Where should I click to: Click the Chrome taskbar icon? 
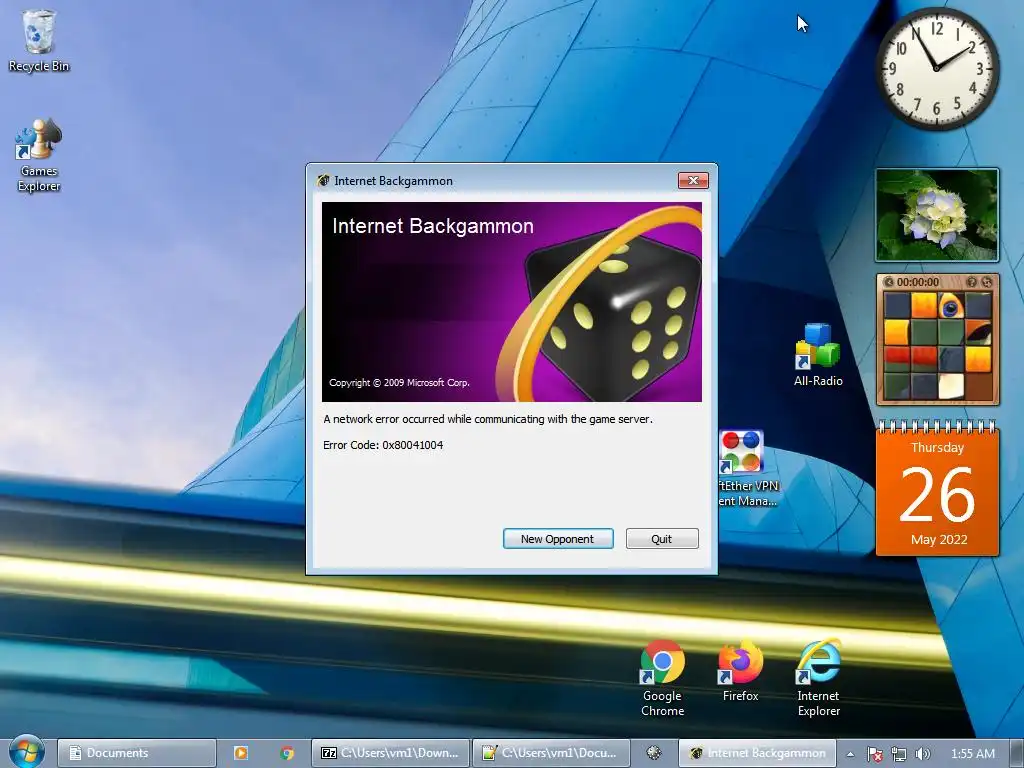click(287, 753)
